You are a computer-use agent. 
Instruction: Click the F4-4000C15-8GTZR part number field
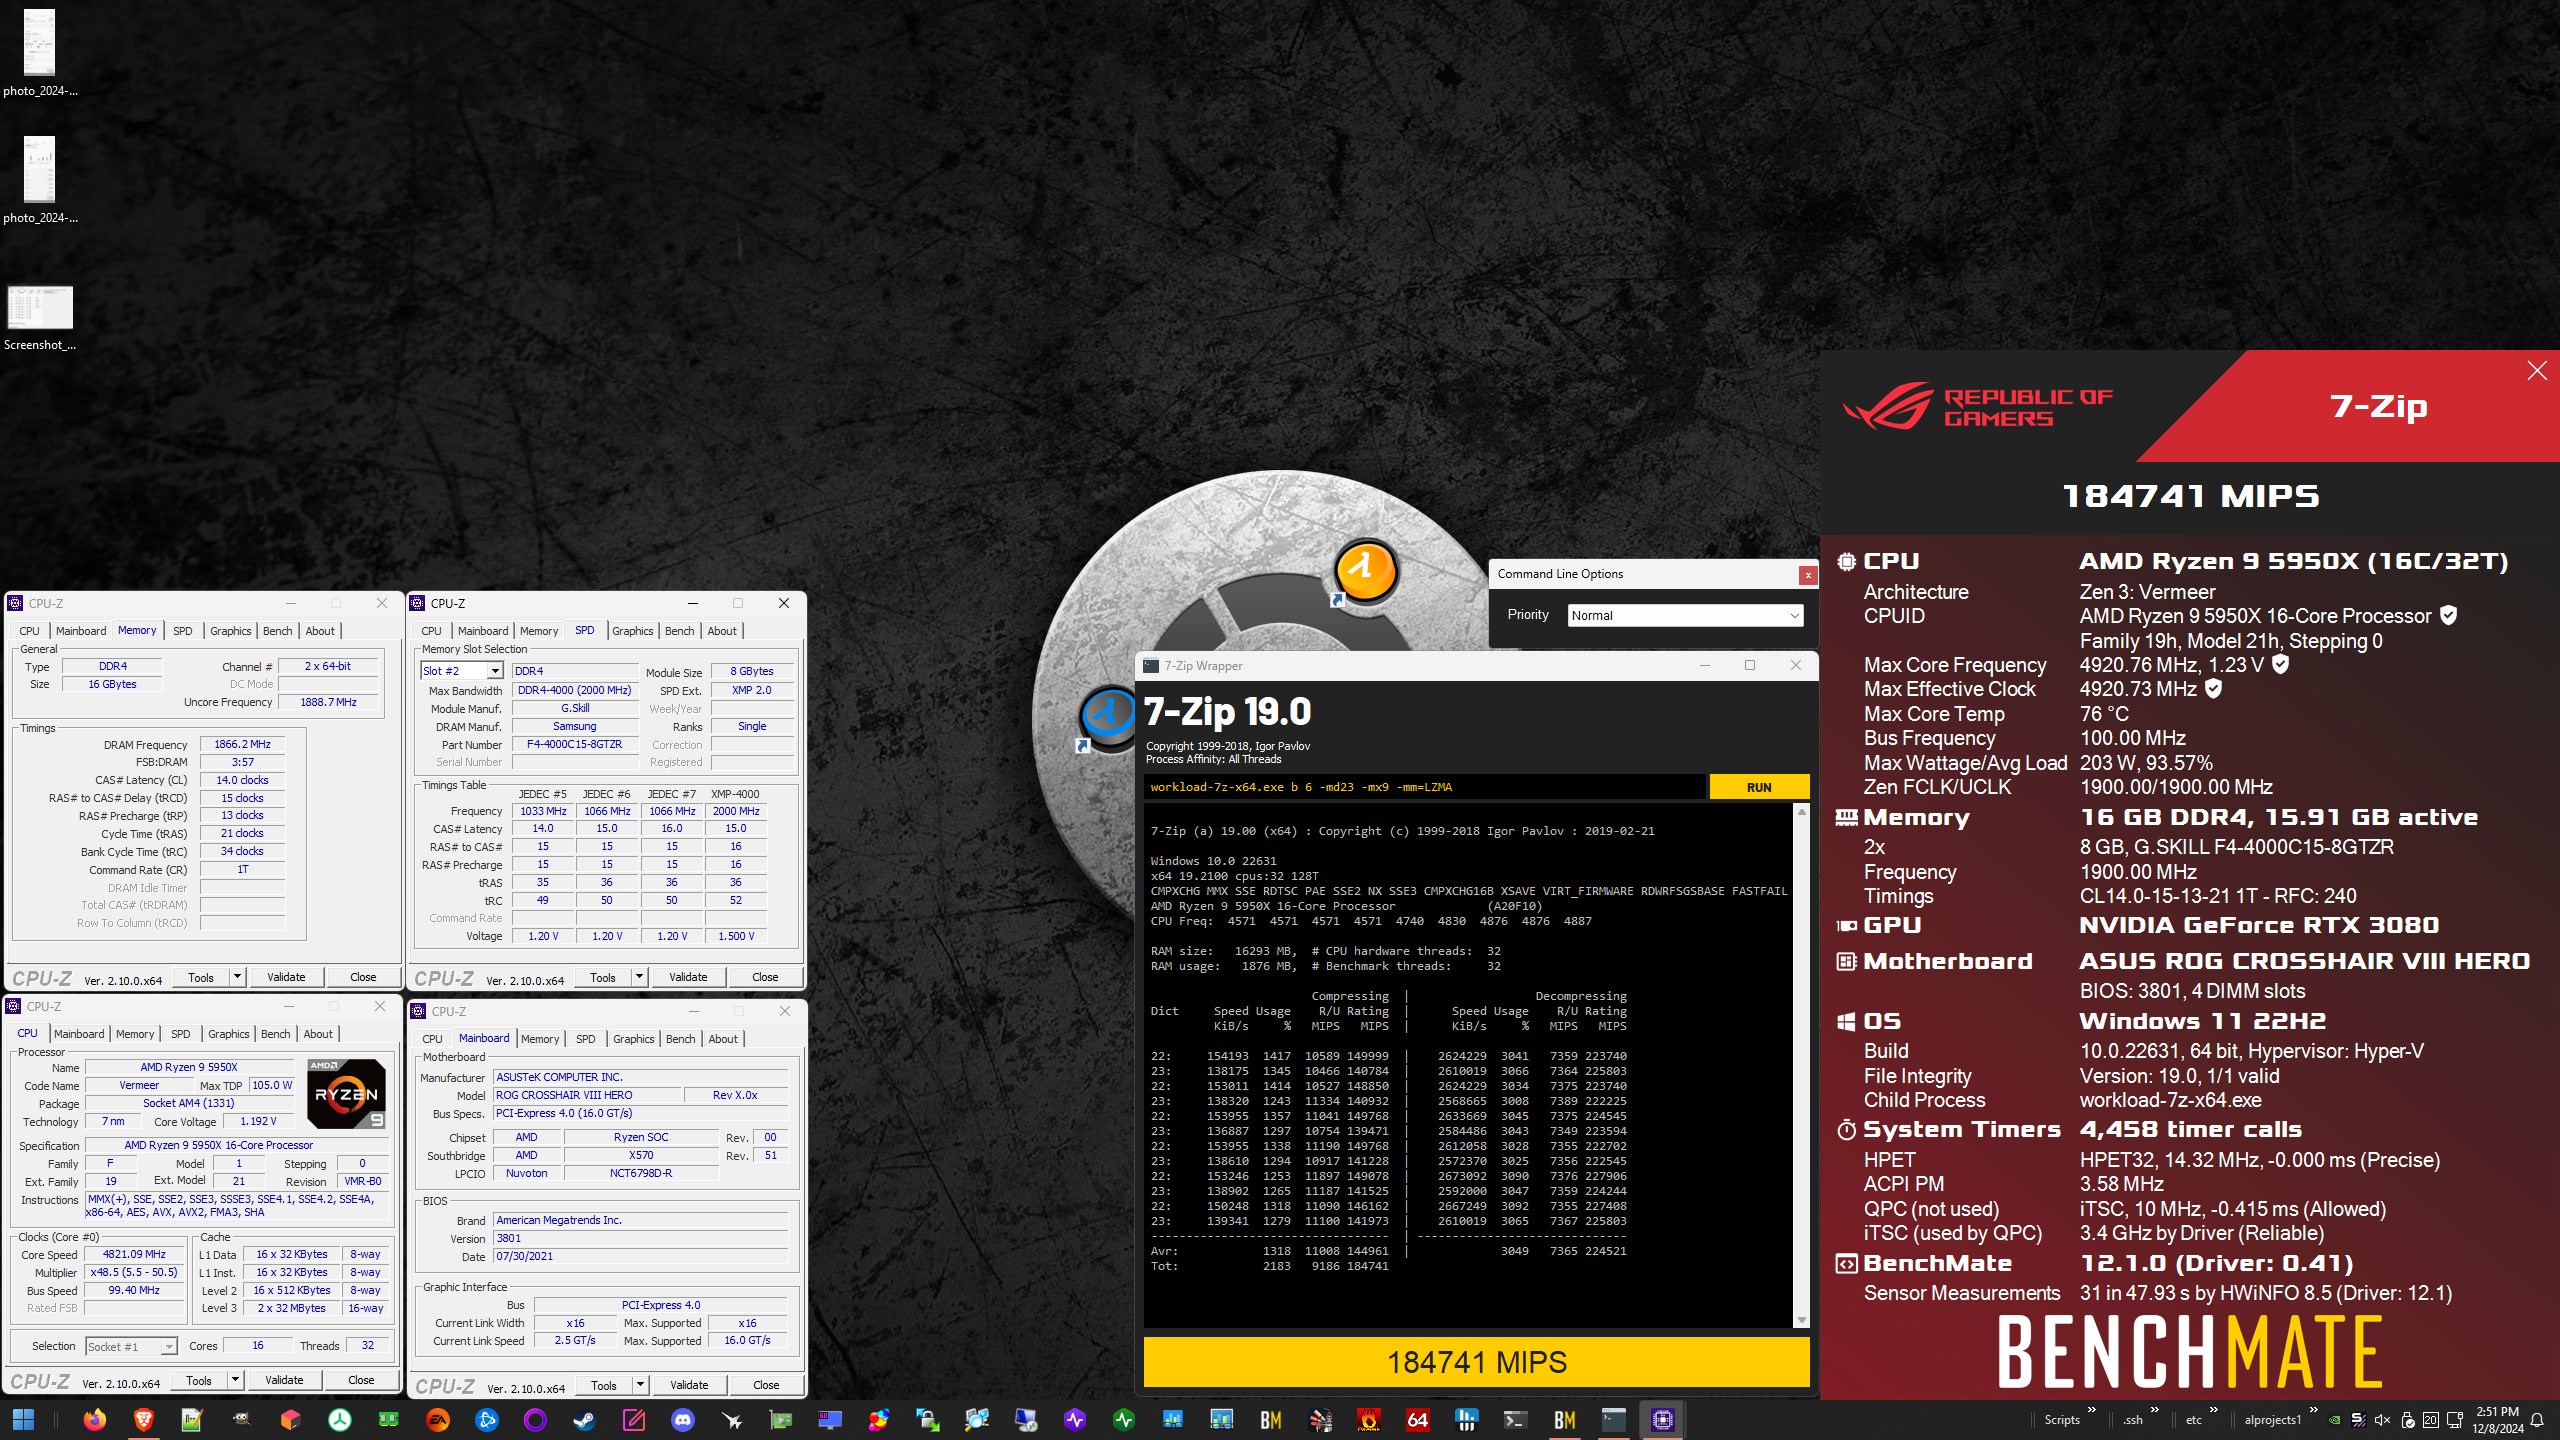(574, 745)
